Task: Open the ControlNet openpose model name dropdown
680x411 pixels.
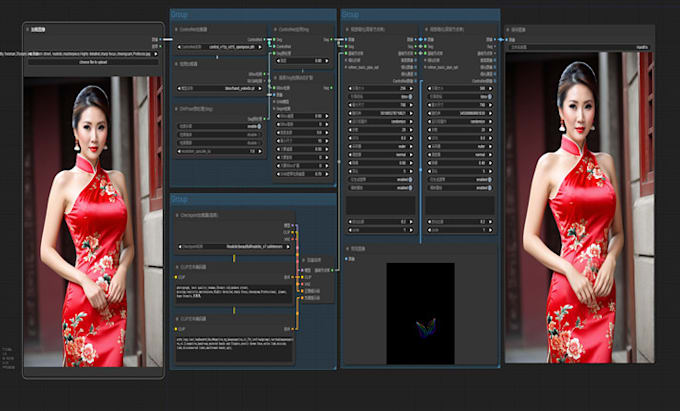Action: pyautogui.click(x=219, y=46)
